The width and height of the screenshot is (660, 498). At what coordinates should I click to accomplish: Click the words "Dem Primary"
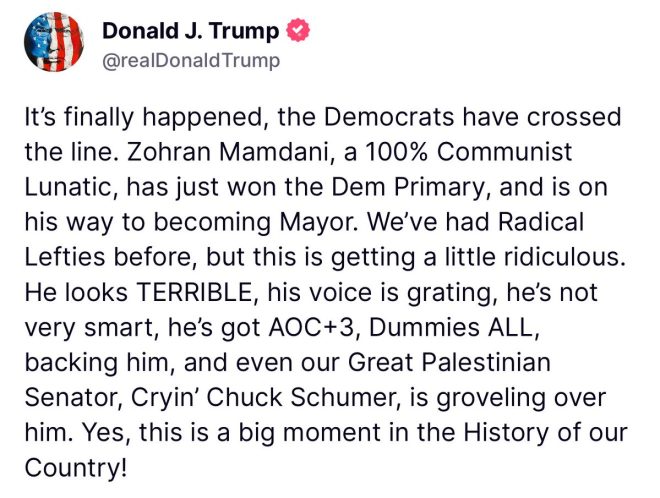[408, 188]
